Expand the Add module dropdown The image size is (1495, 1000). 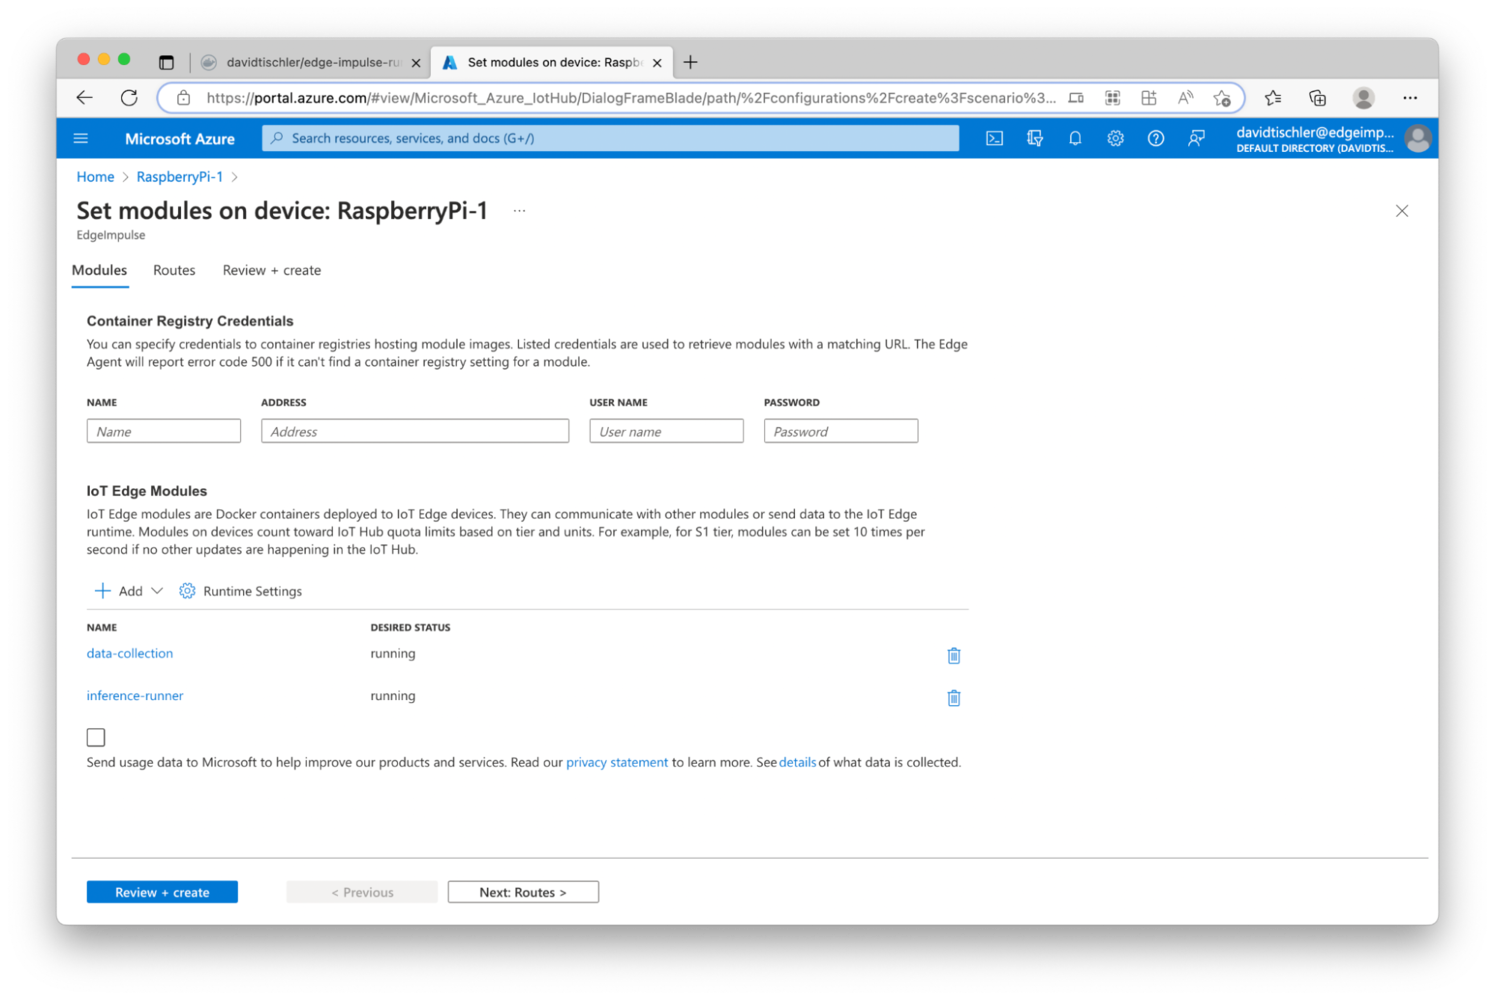[x=129, y=591]
